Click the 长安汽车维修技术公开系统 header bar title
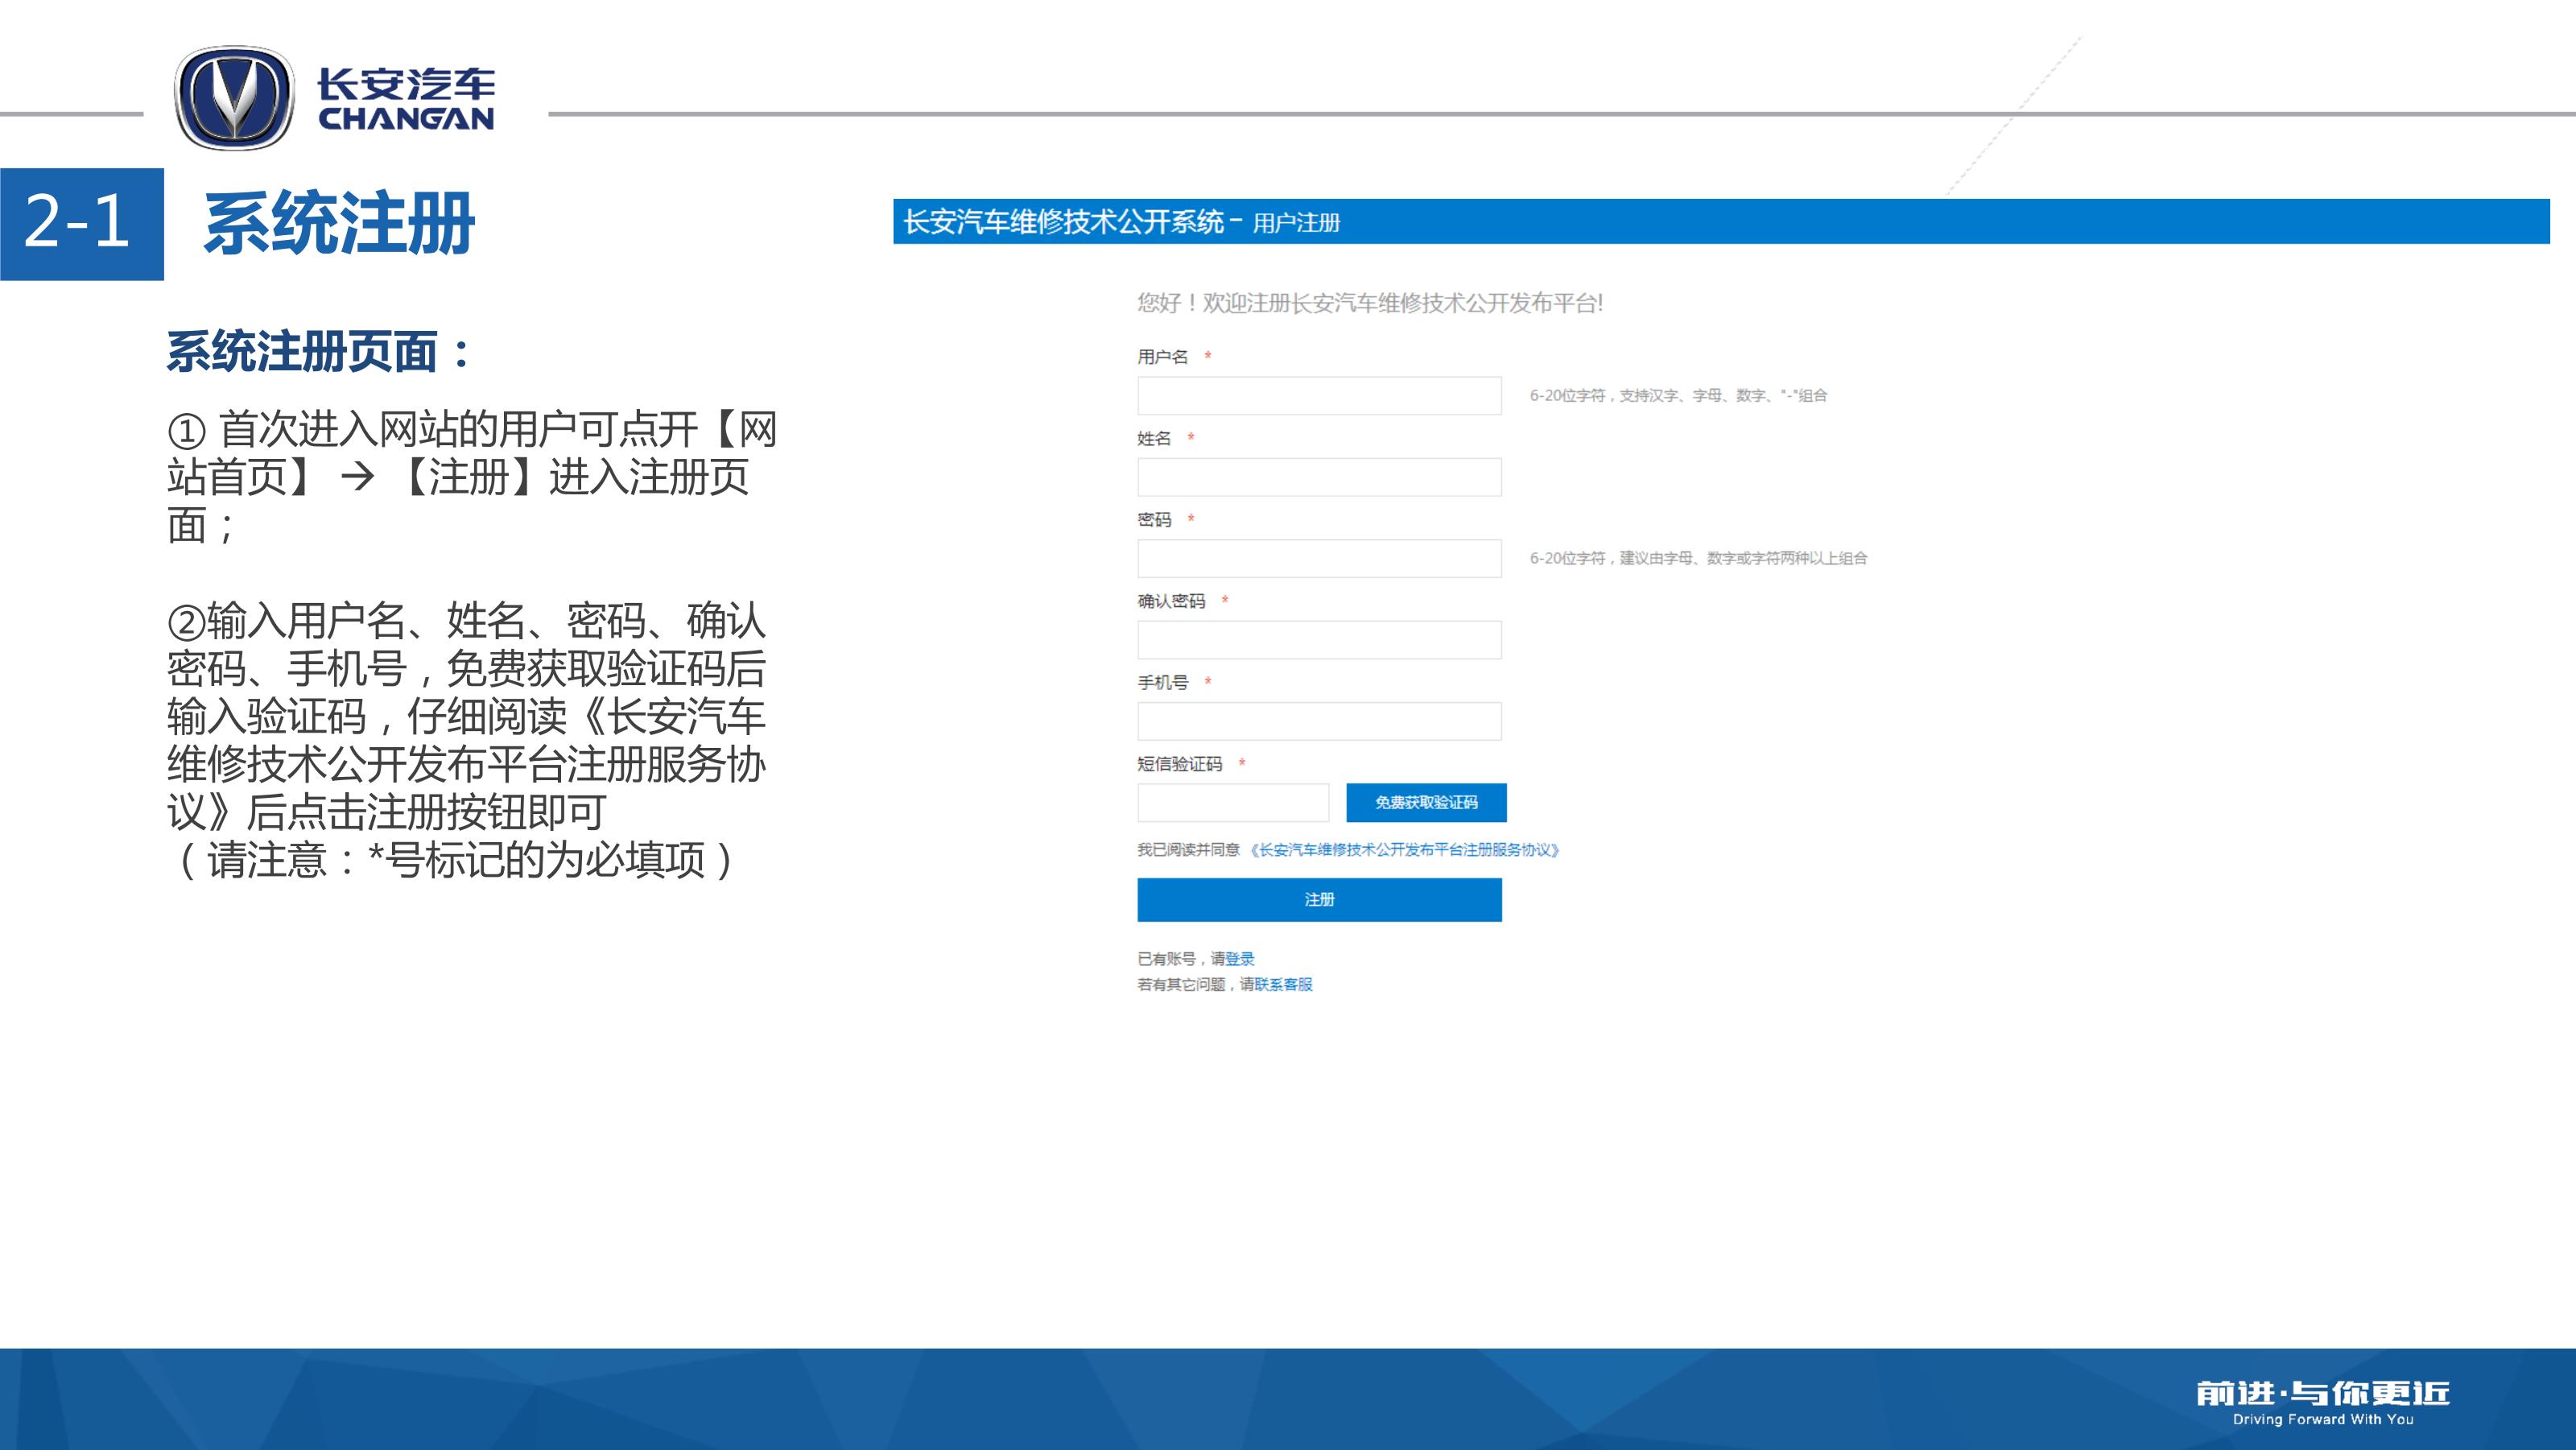 click(x=1063, y=221)
